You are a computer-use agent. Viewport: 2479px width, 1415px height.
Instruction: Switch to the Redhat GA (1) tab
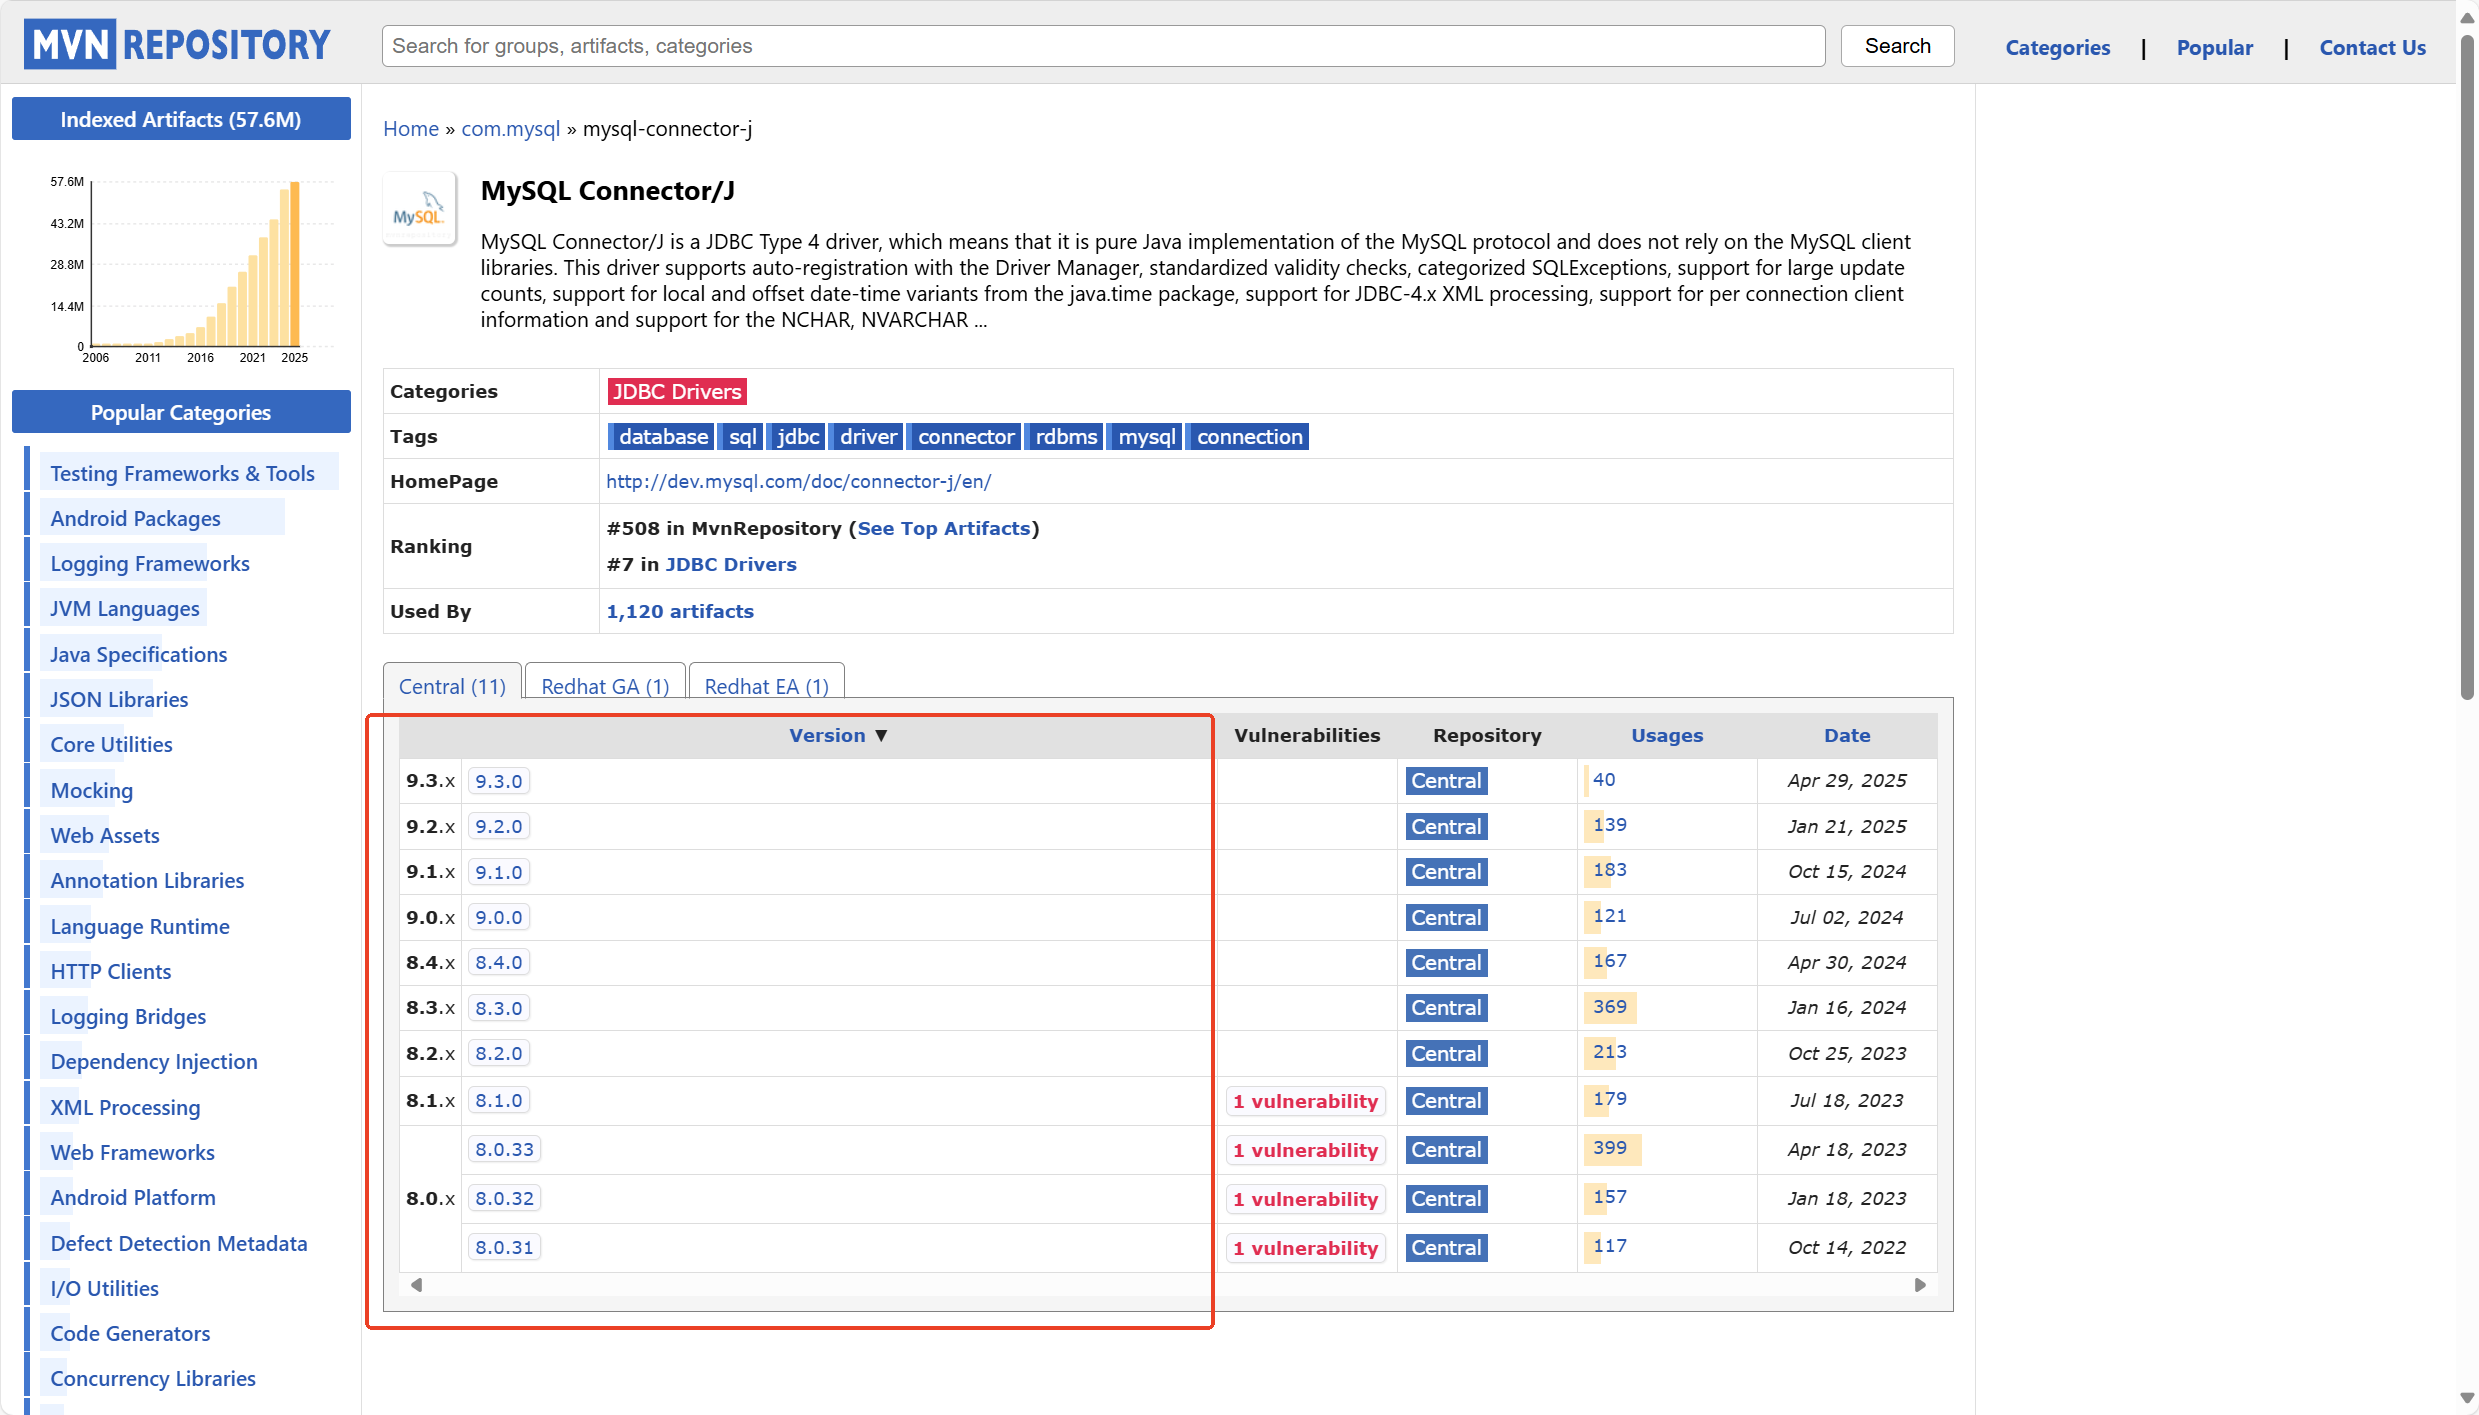point(604,686)
